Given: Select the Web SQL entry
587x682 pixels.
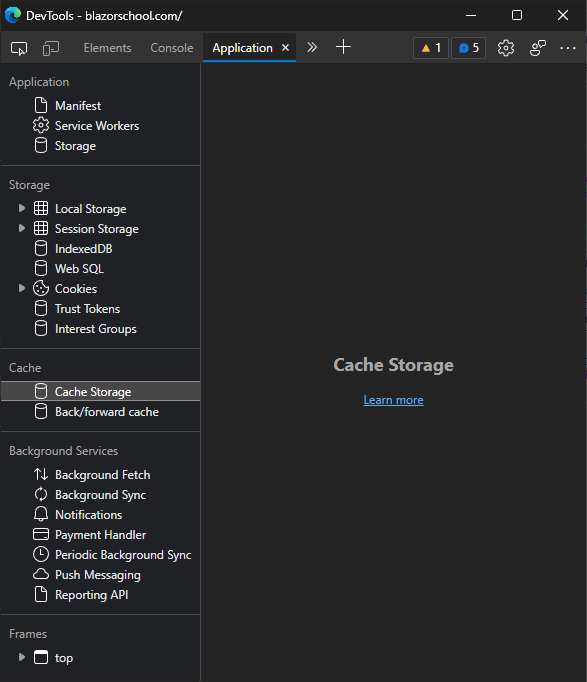Looking at the screenshot, I should pos(79,269).
